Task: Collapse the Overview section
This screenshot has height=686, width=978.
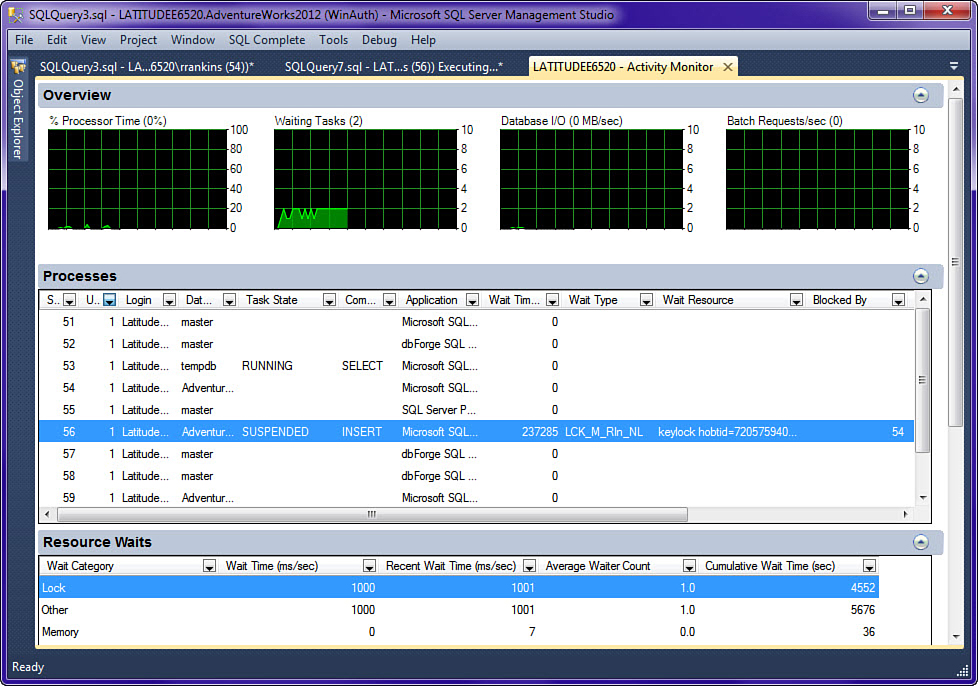Action: (921, 95)
